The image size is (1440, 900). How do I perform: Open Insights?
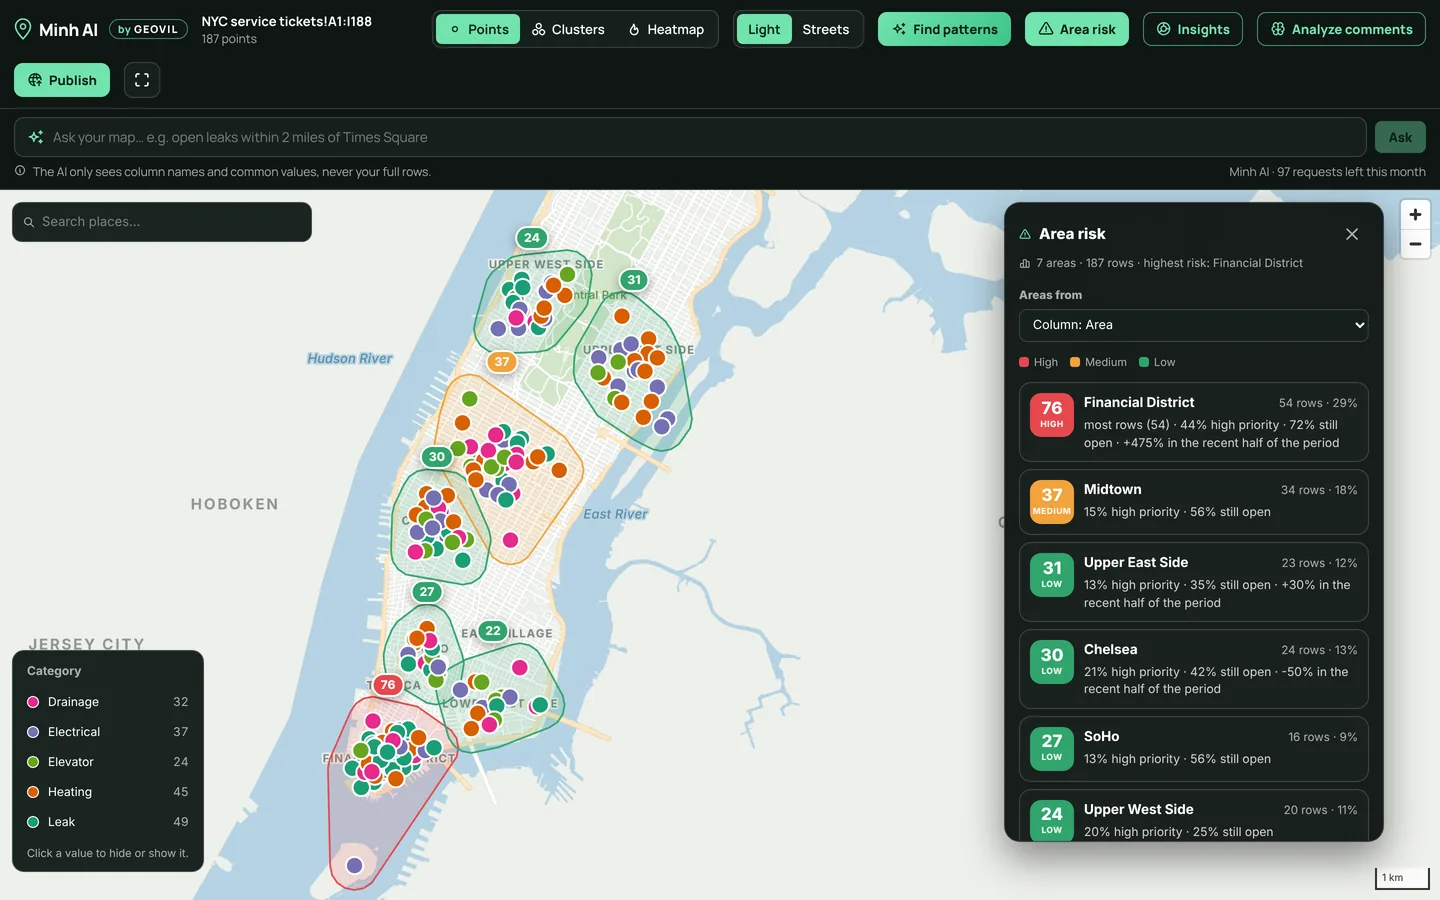(1193, 29)
